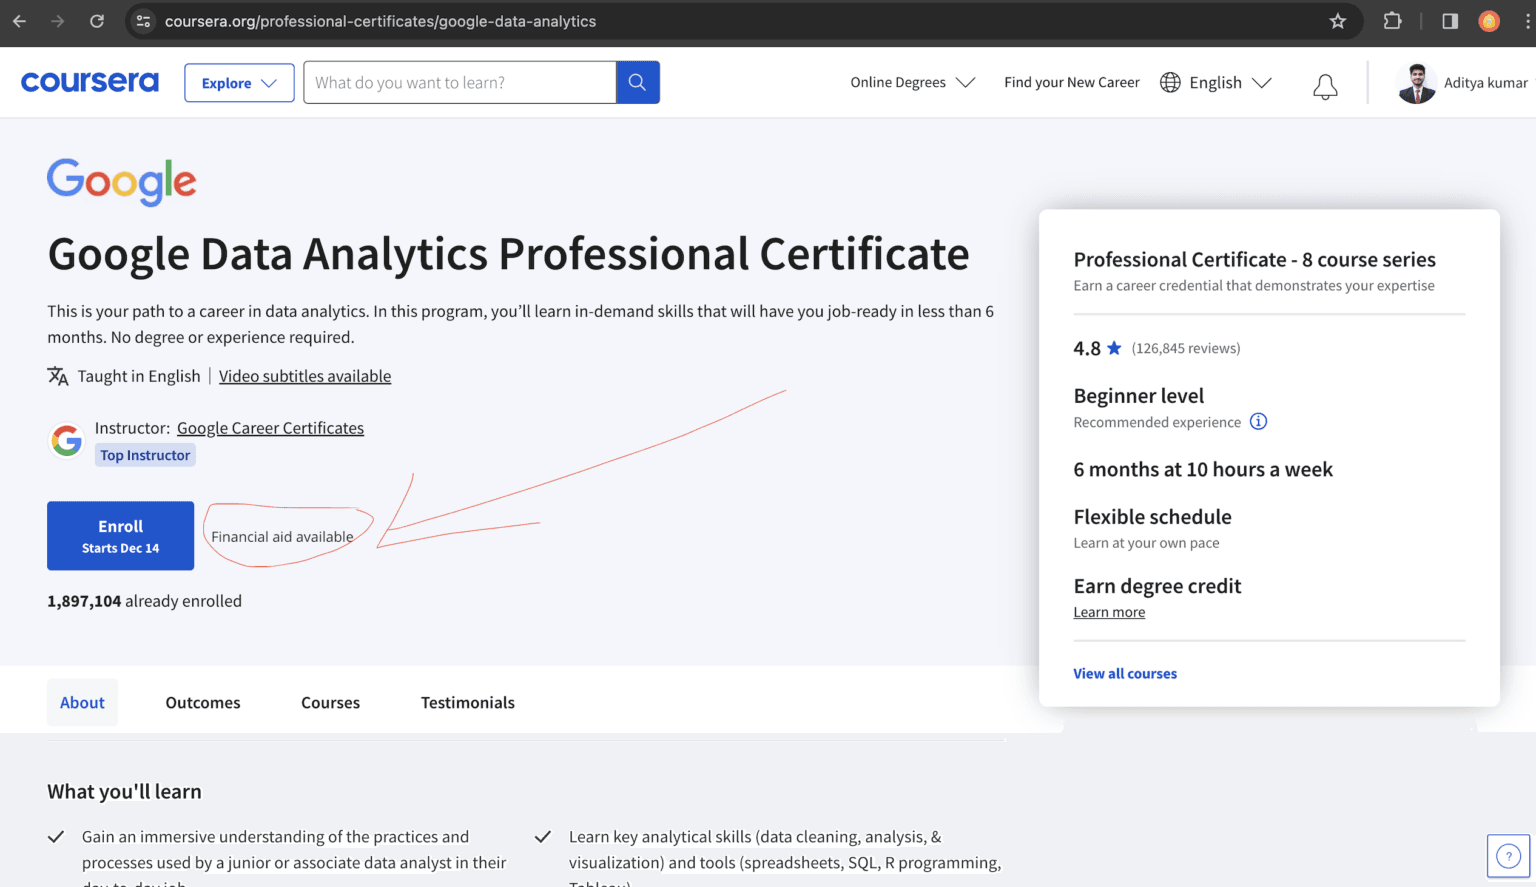
Task: Expand the Explore dropdown
Action: [x=239, y=82]
